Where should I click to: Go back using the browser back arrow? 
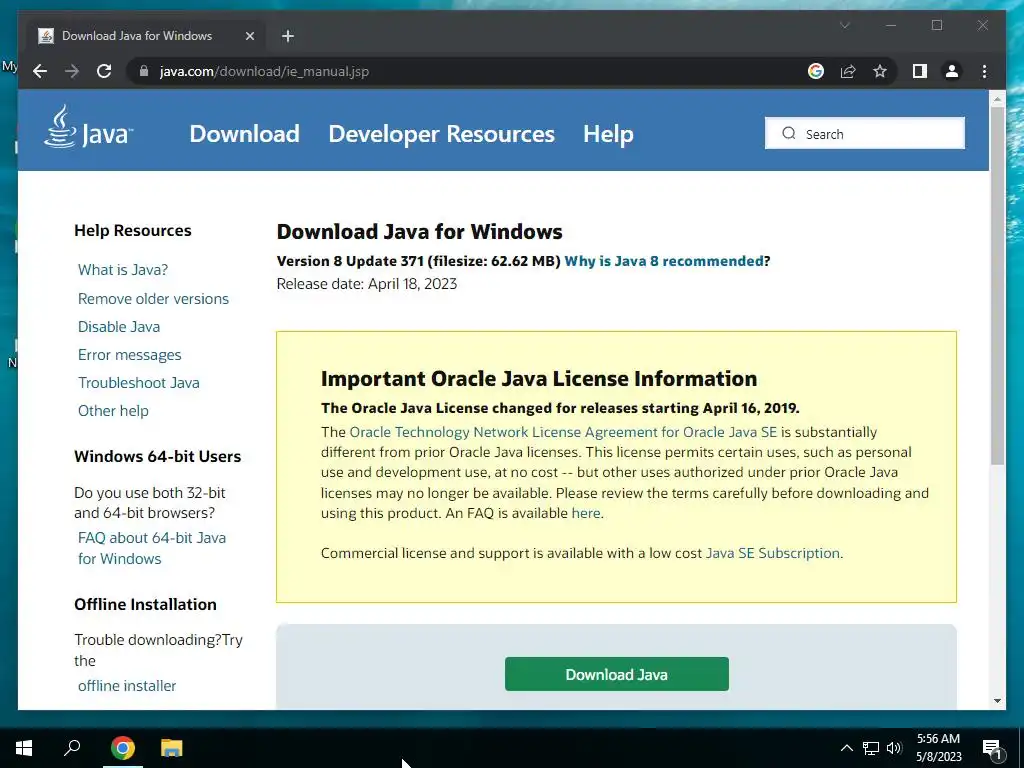(x=40, y=71)
